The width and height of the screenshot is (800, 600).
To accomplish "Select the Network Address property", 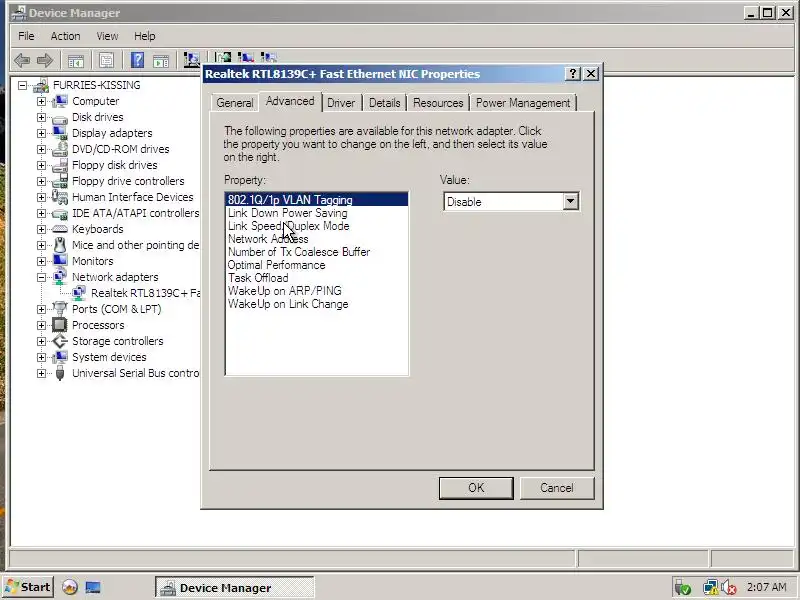I will [316, 239].
